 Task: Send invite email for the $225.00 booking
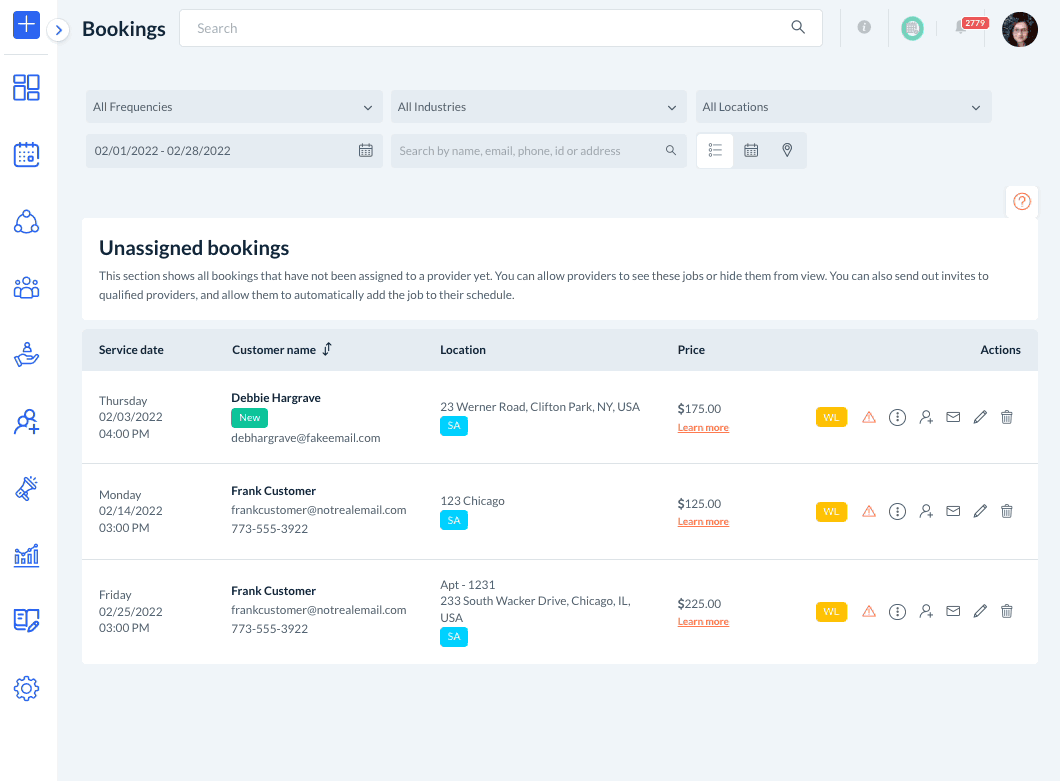[953, 611]
